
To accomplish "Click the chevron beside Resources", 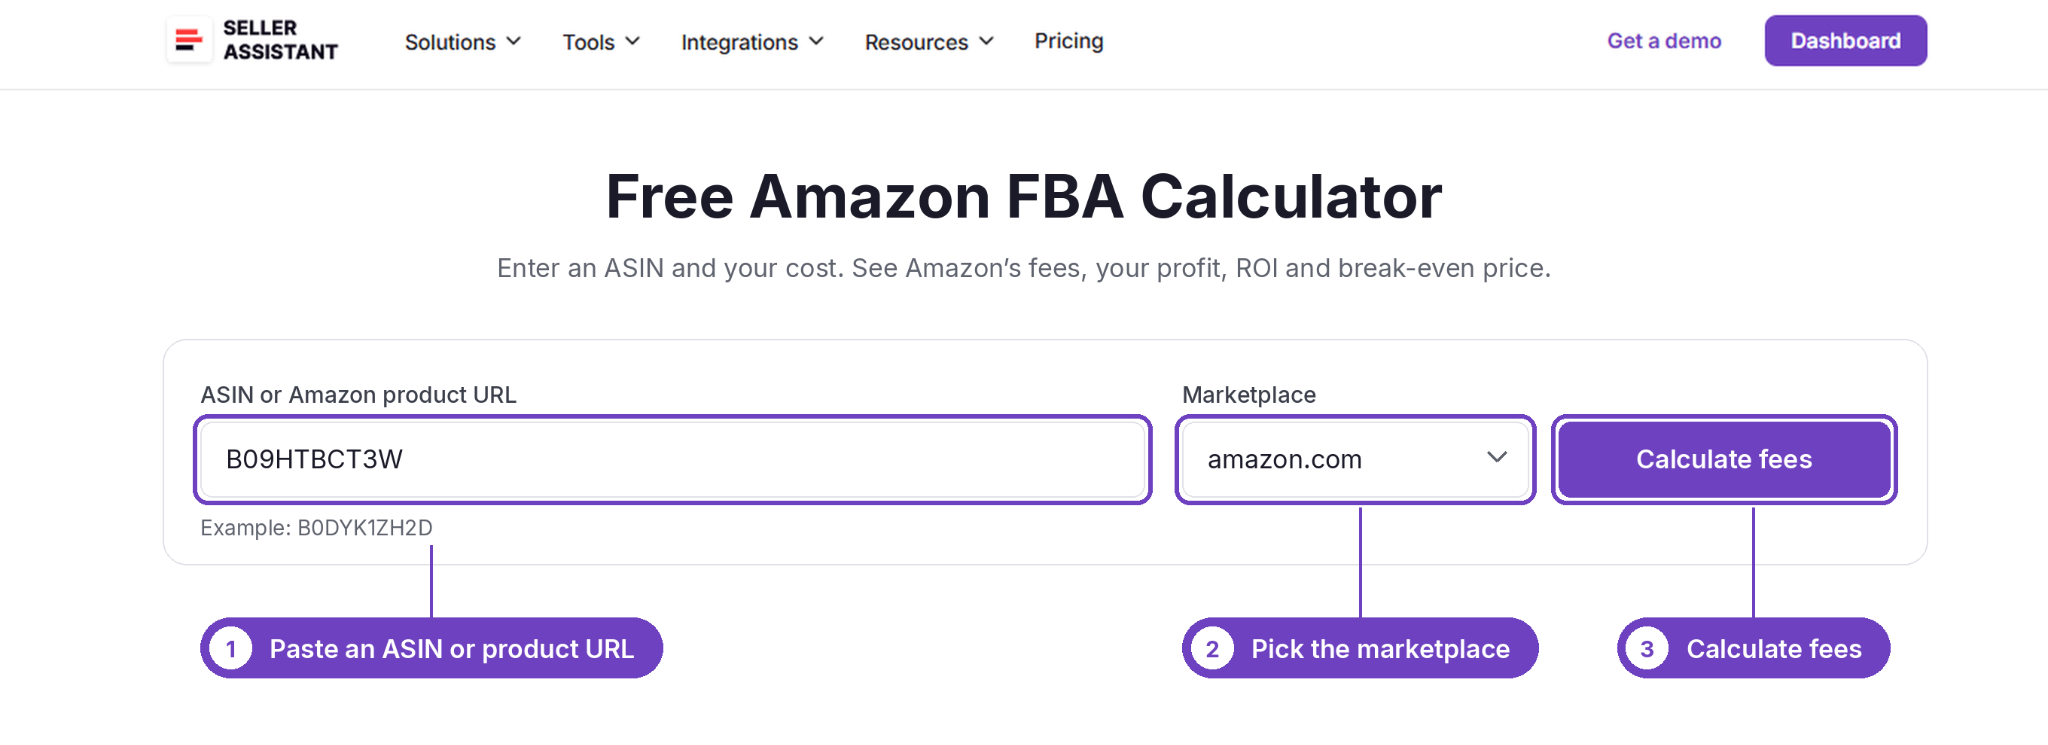I will [x=986, y=41].
